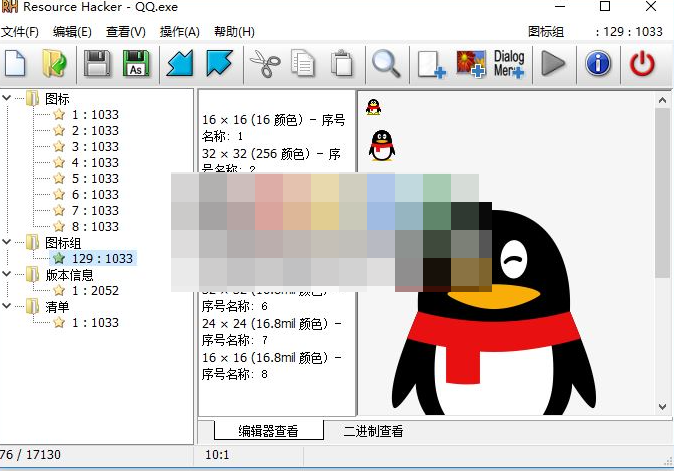Open the 文件(F) menu
The width and height of the screenshot is (674, 471).
tap(20, 32)
